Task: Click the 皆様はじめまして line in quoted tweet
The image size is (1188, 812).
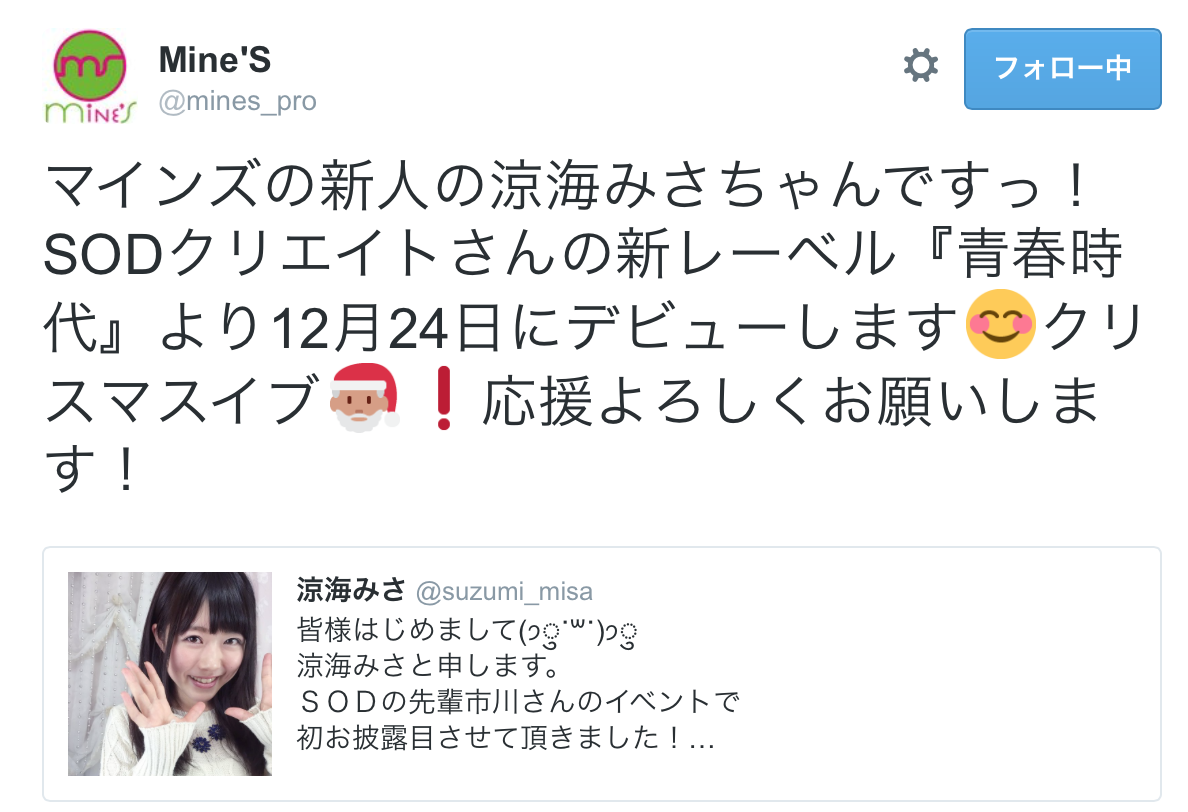Action: point(467,631)
